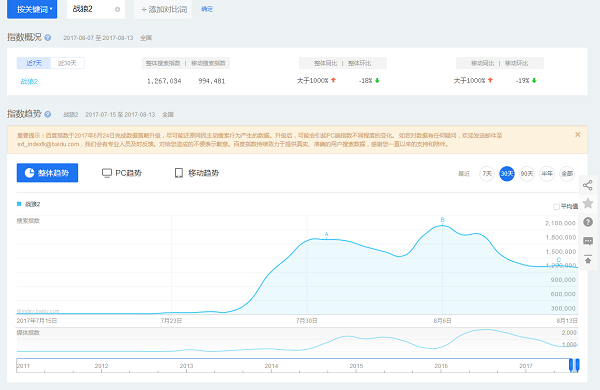Click the star favorite icon
Viewport: 600px width, 390px height.
pos(588,203)
